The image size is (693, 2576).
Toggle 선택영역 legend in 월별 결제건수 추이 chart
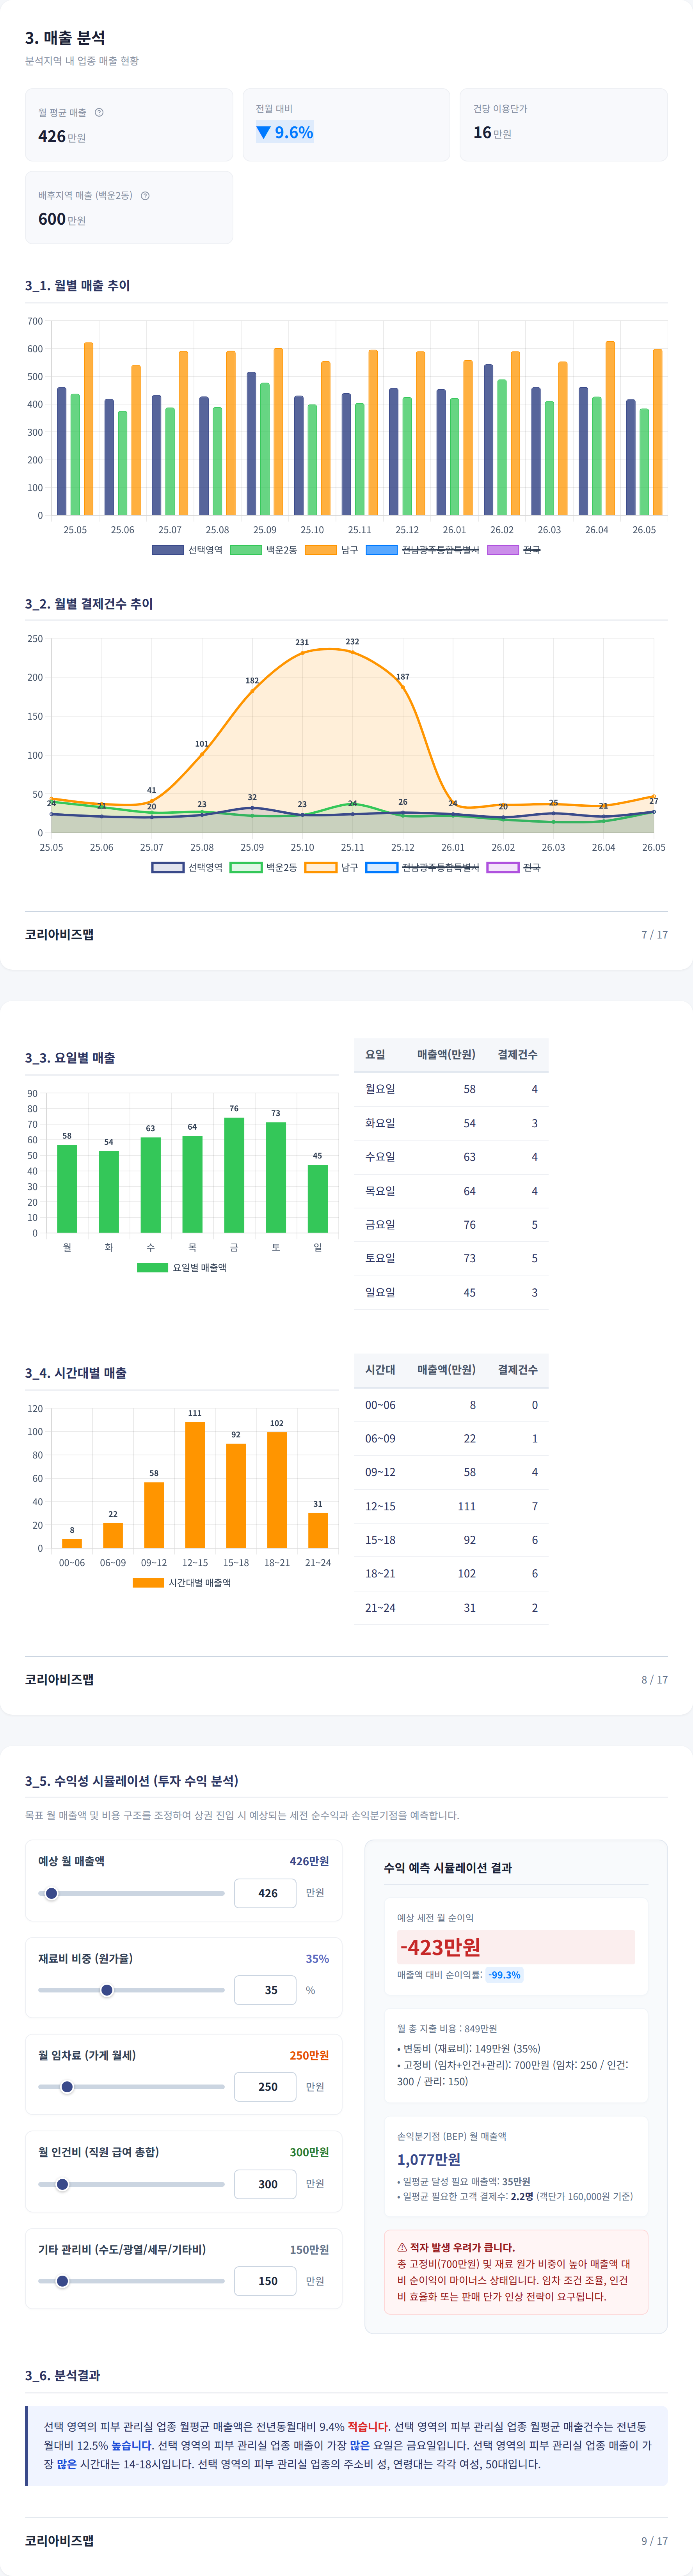pos(187,867)
